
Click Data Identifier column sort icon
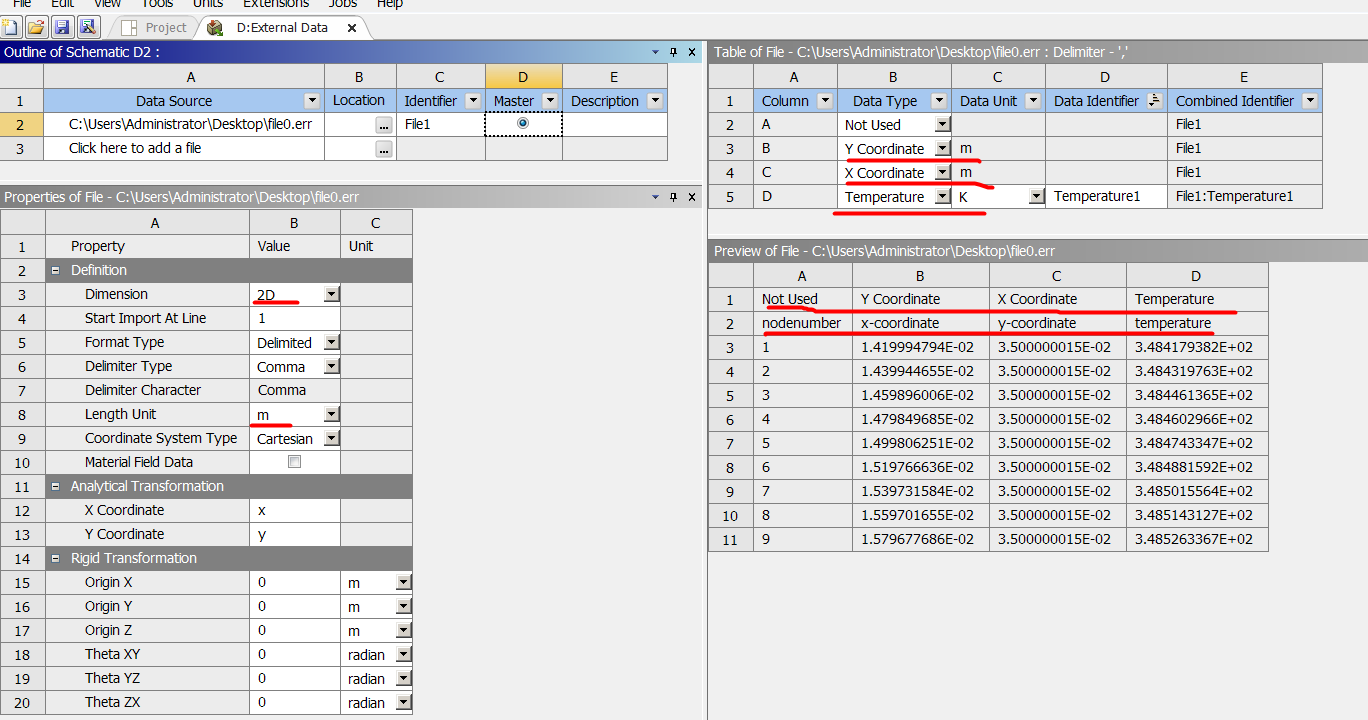coord(1154,101)
